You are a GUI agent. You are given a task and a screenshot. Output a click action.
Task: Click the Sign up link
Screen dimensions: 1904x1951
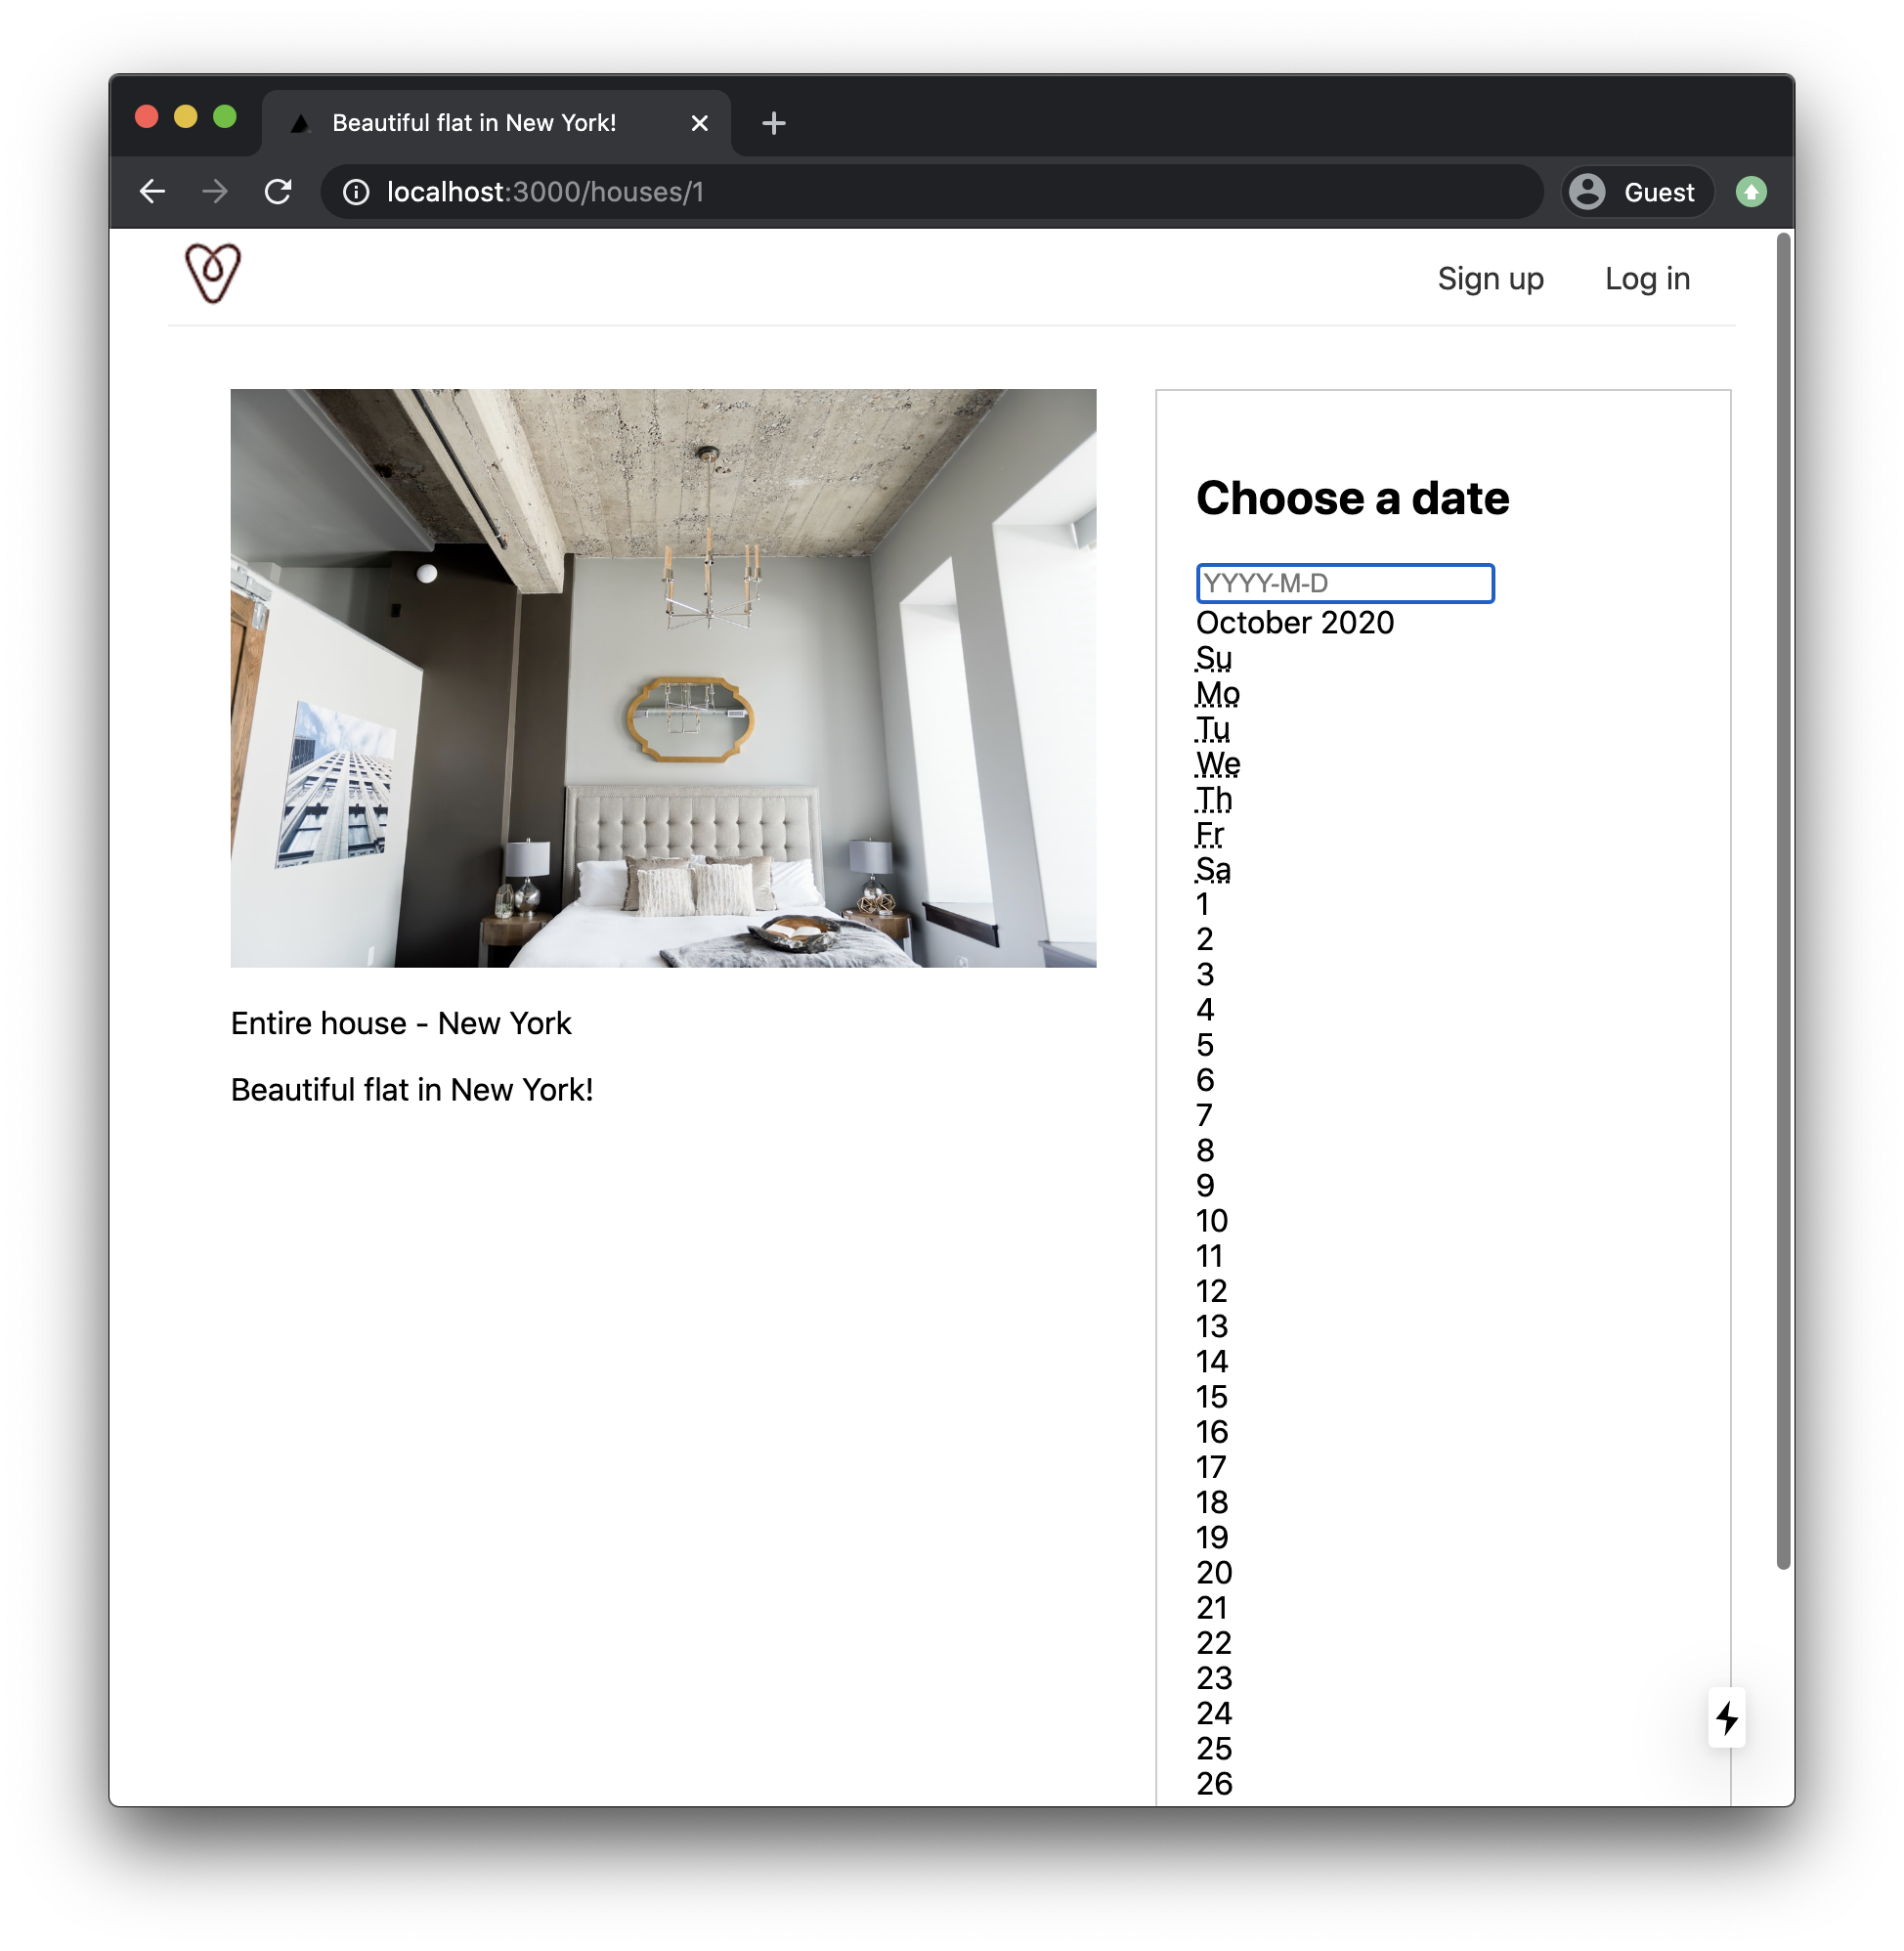tap(1489, 279)
